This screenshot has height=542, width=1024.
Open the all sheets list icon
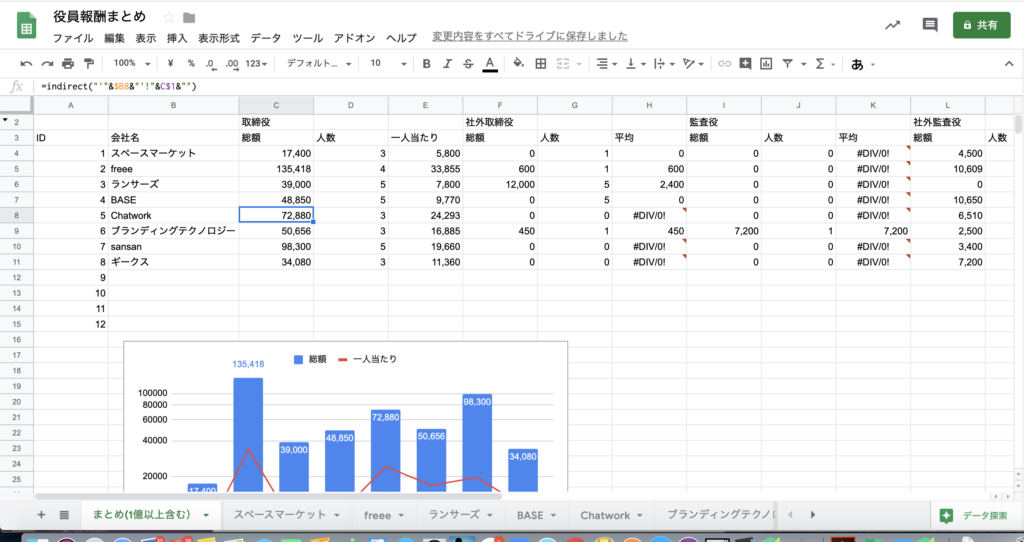(x=64, y=515)
